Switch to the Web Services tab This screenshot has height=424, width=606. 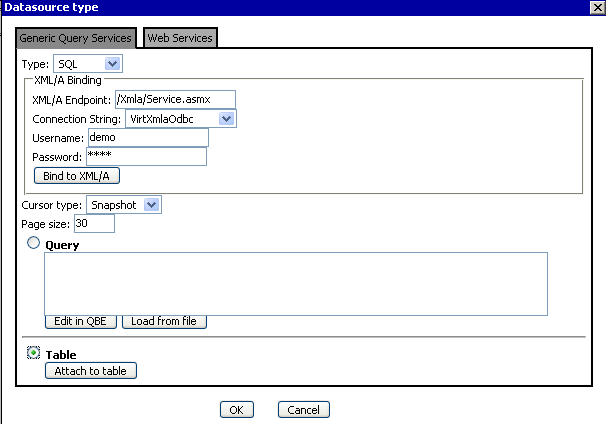[180, 38]
